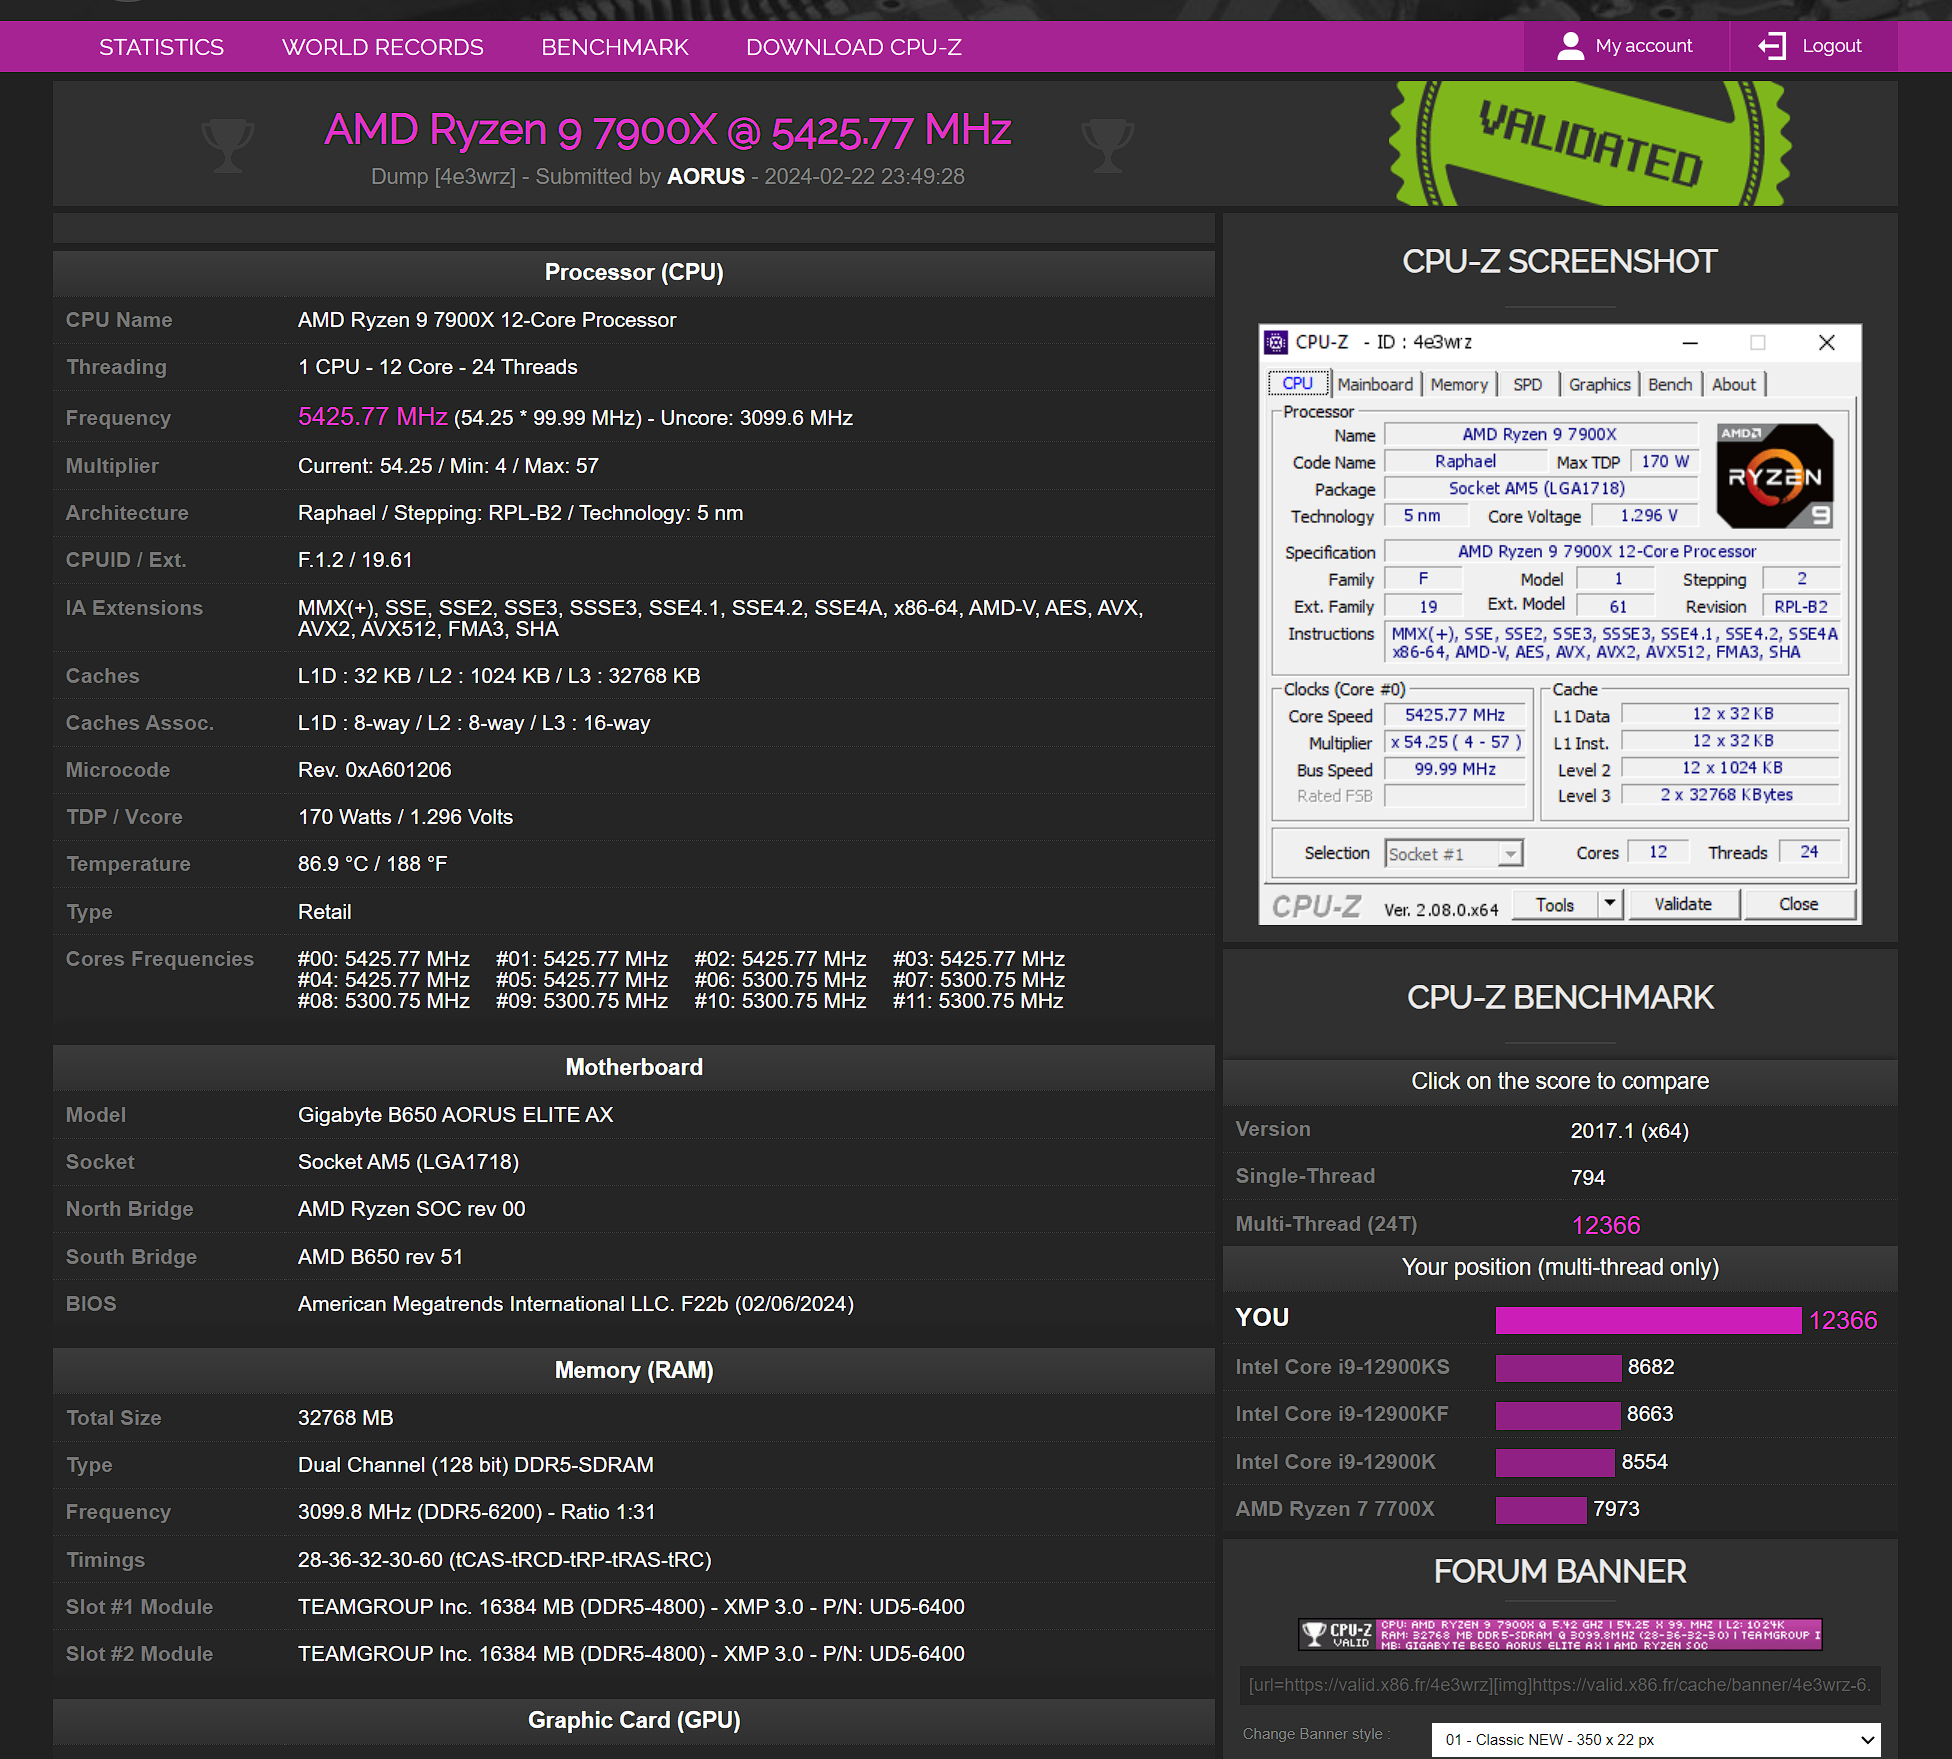Click the trophy icon left of title
Viewport: 1952px width, 1759px height.
click(227, 146)
